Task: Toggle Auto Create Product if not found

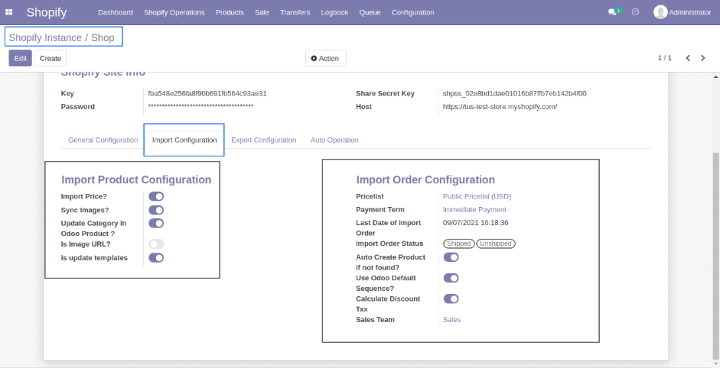Action: click(451, 257)
